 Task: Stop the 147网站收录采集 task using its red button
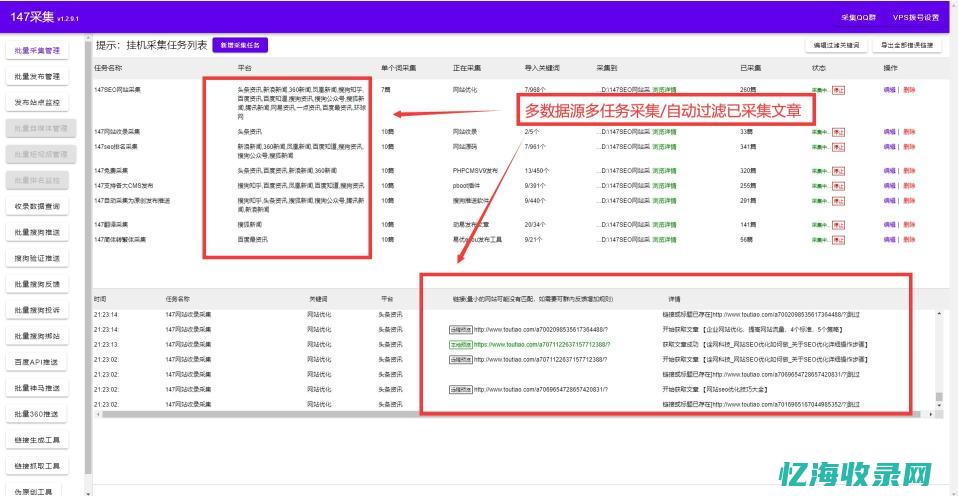pos(838,131)
